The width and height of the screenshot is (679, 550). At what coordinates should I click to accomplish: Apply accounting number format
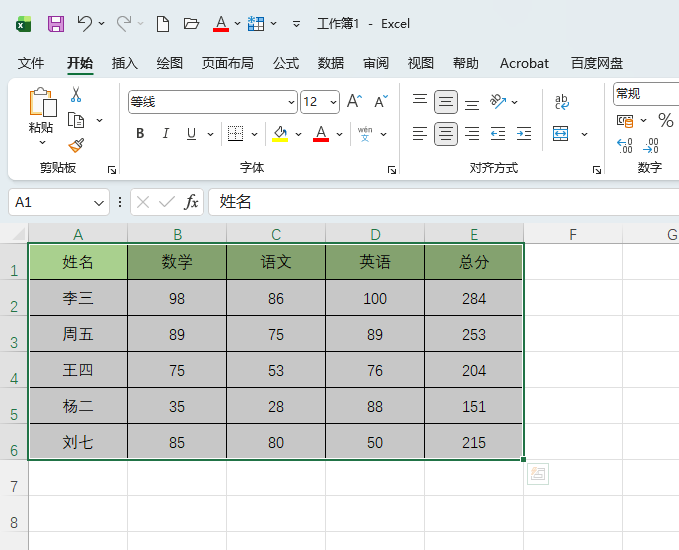625,121
